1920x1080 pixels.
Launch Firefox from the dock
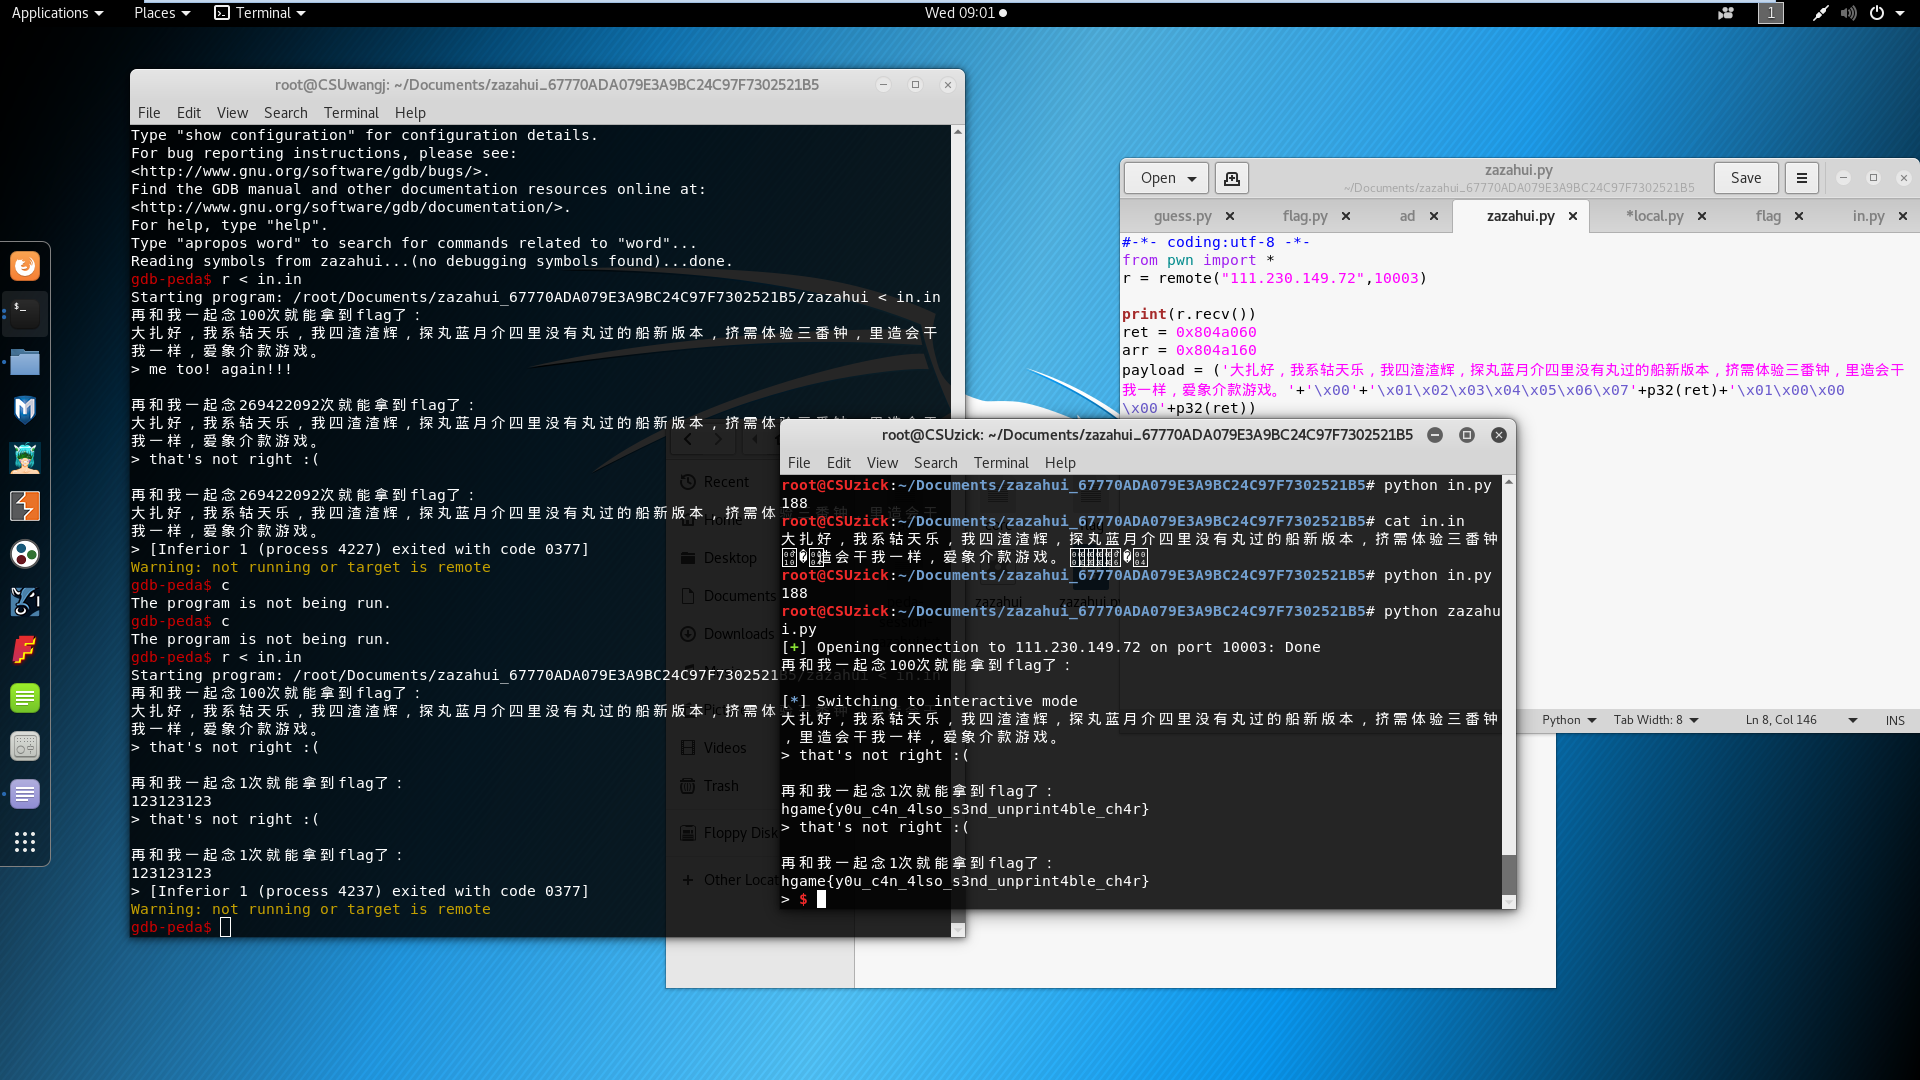click(25, 266)
